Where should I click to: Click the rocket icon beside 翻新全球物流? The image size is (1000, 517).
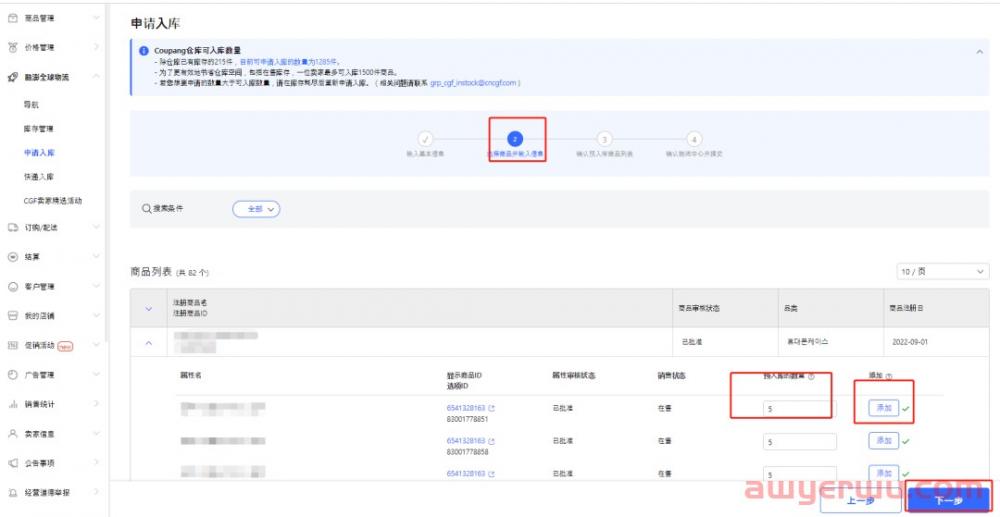tap(12, 77)
